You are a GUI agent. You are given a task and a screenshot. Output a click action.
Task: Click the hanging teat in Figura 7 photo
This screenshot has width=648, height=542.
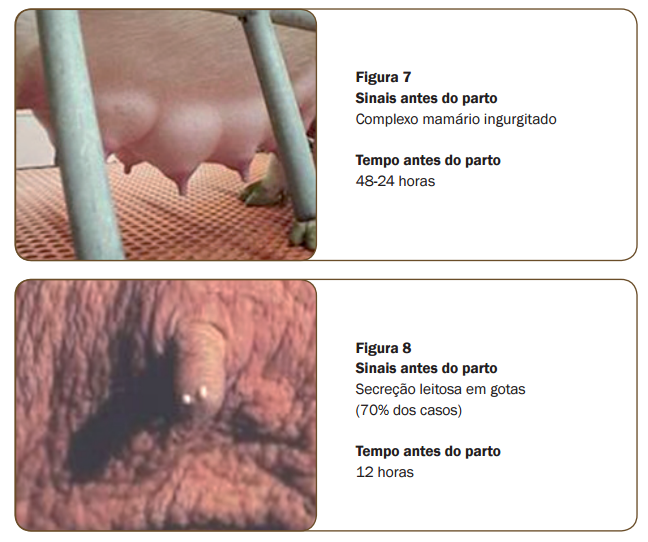pyautogui.click(x=182, y=180)
